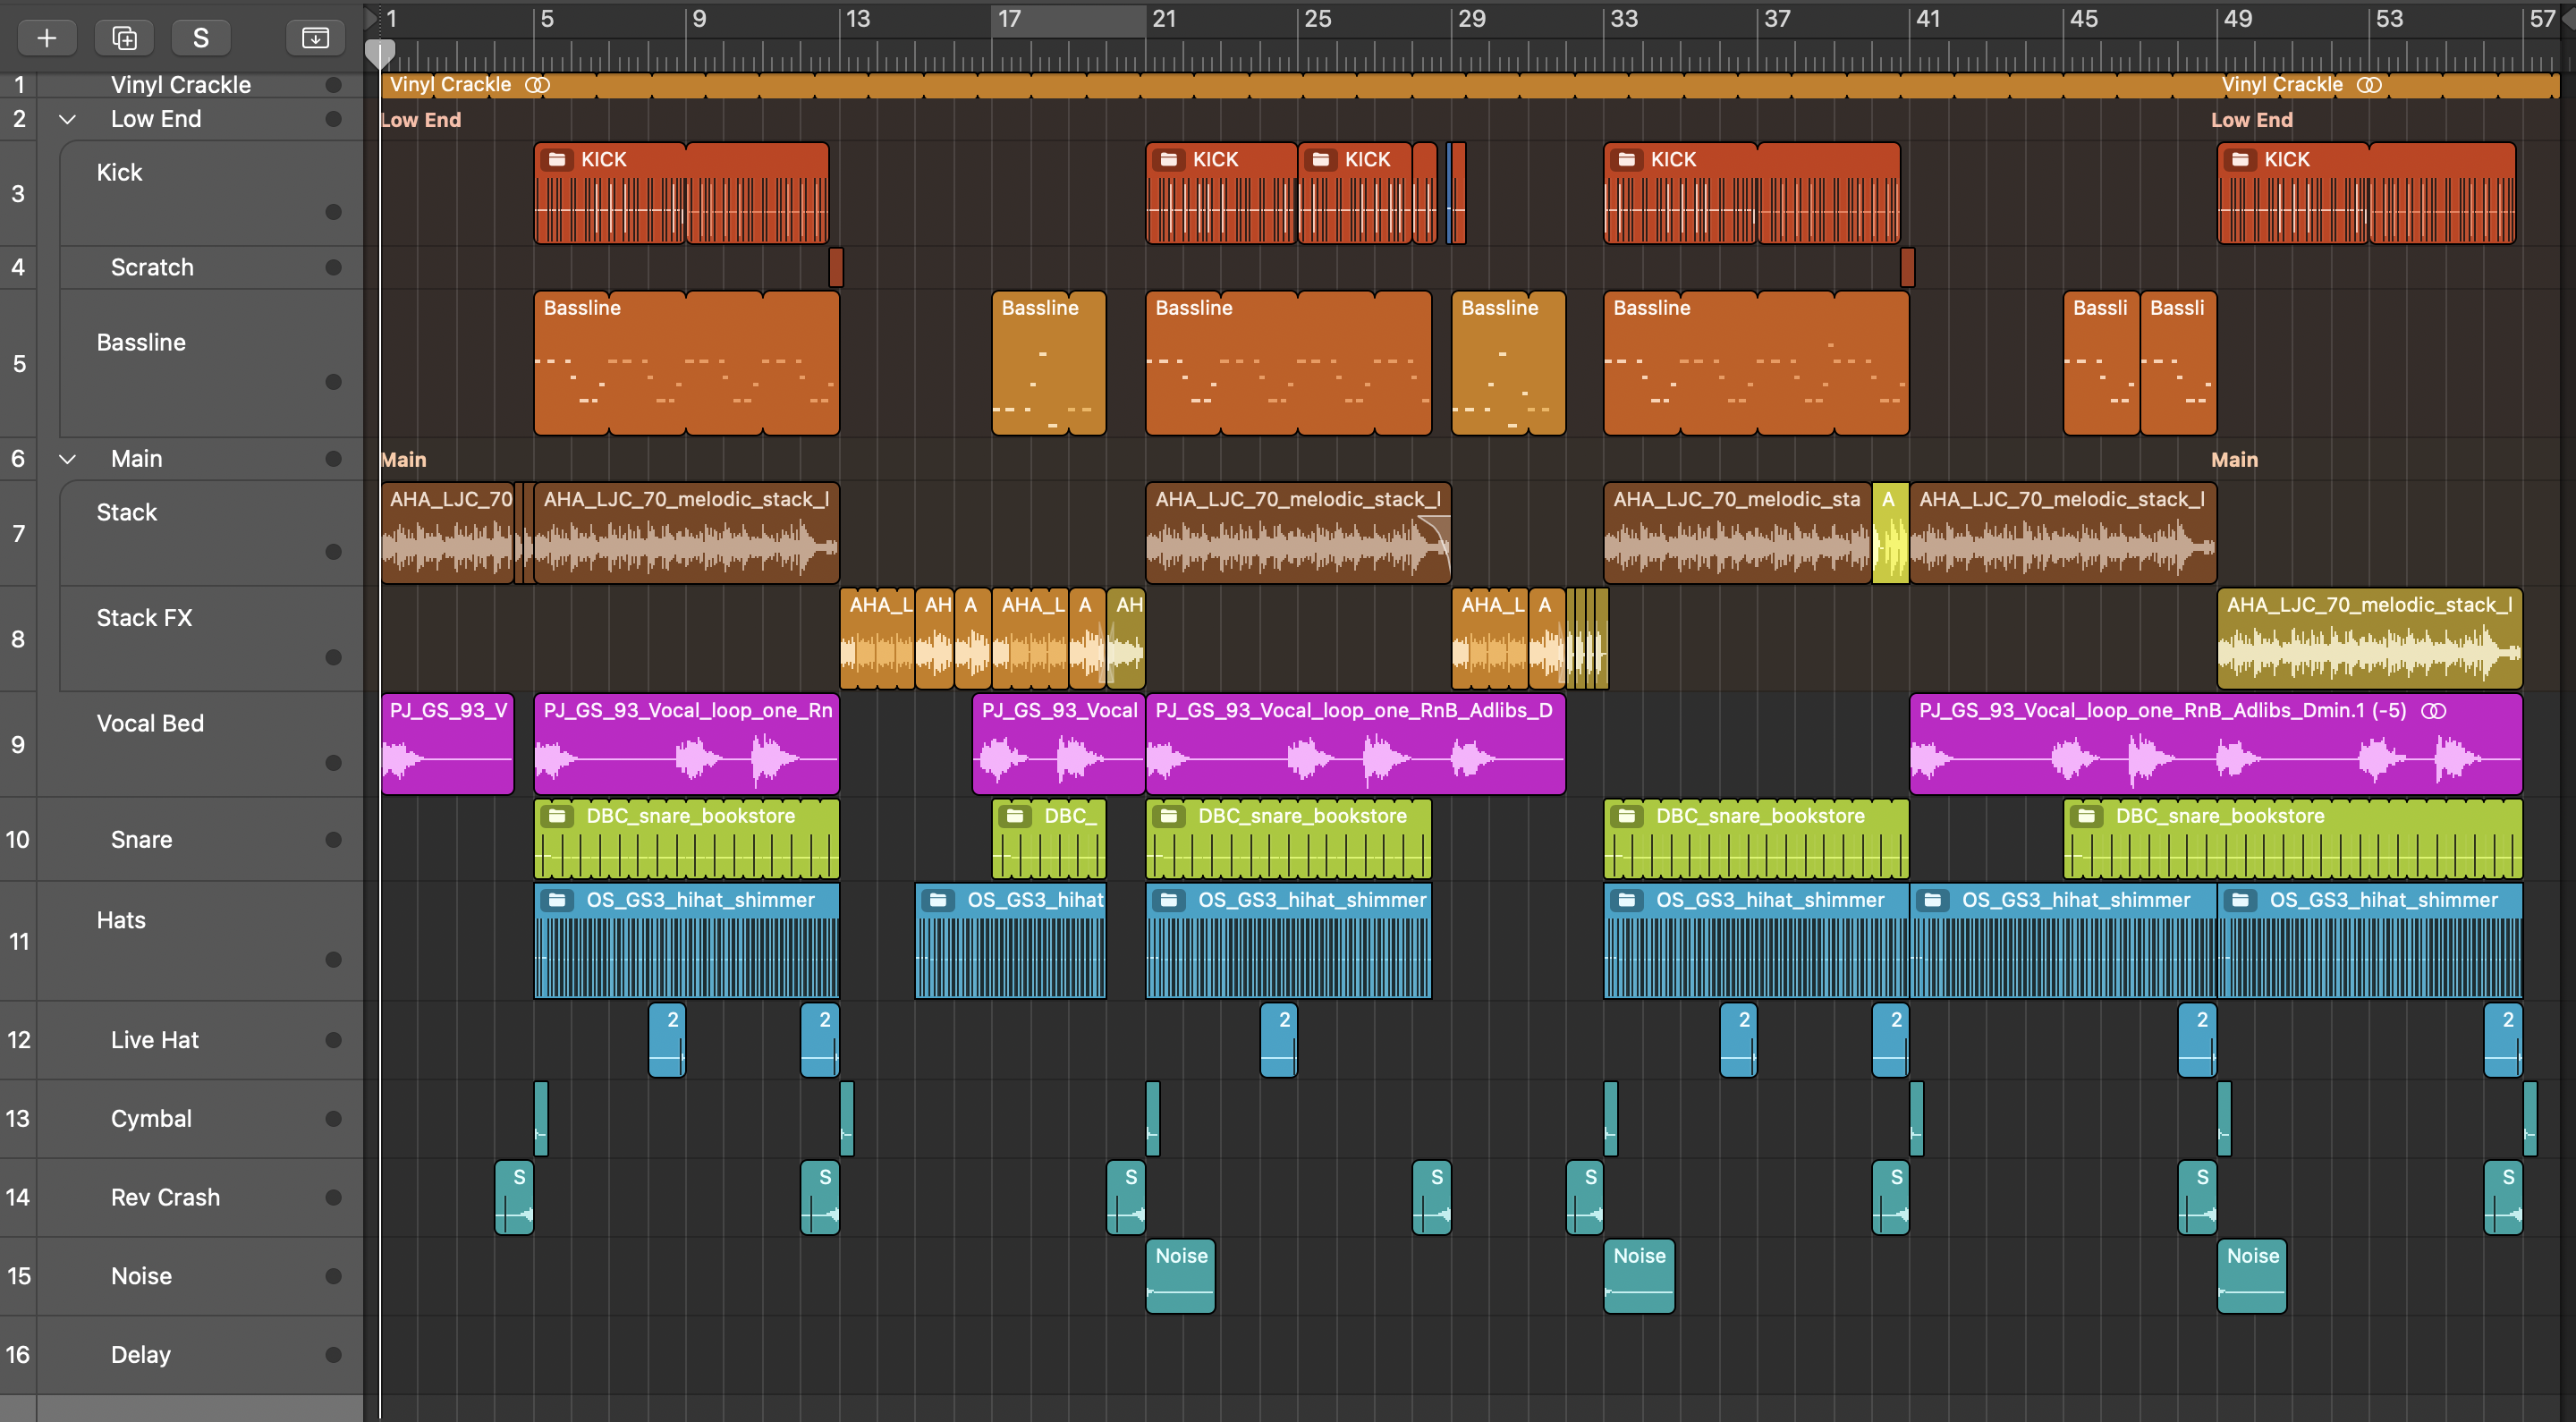
Task: Select the Noise track header
Action: click(181, 1277)
